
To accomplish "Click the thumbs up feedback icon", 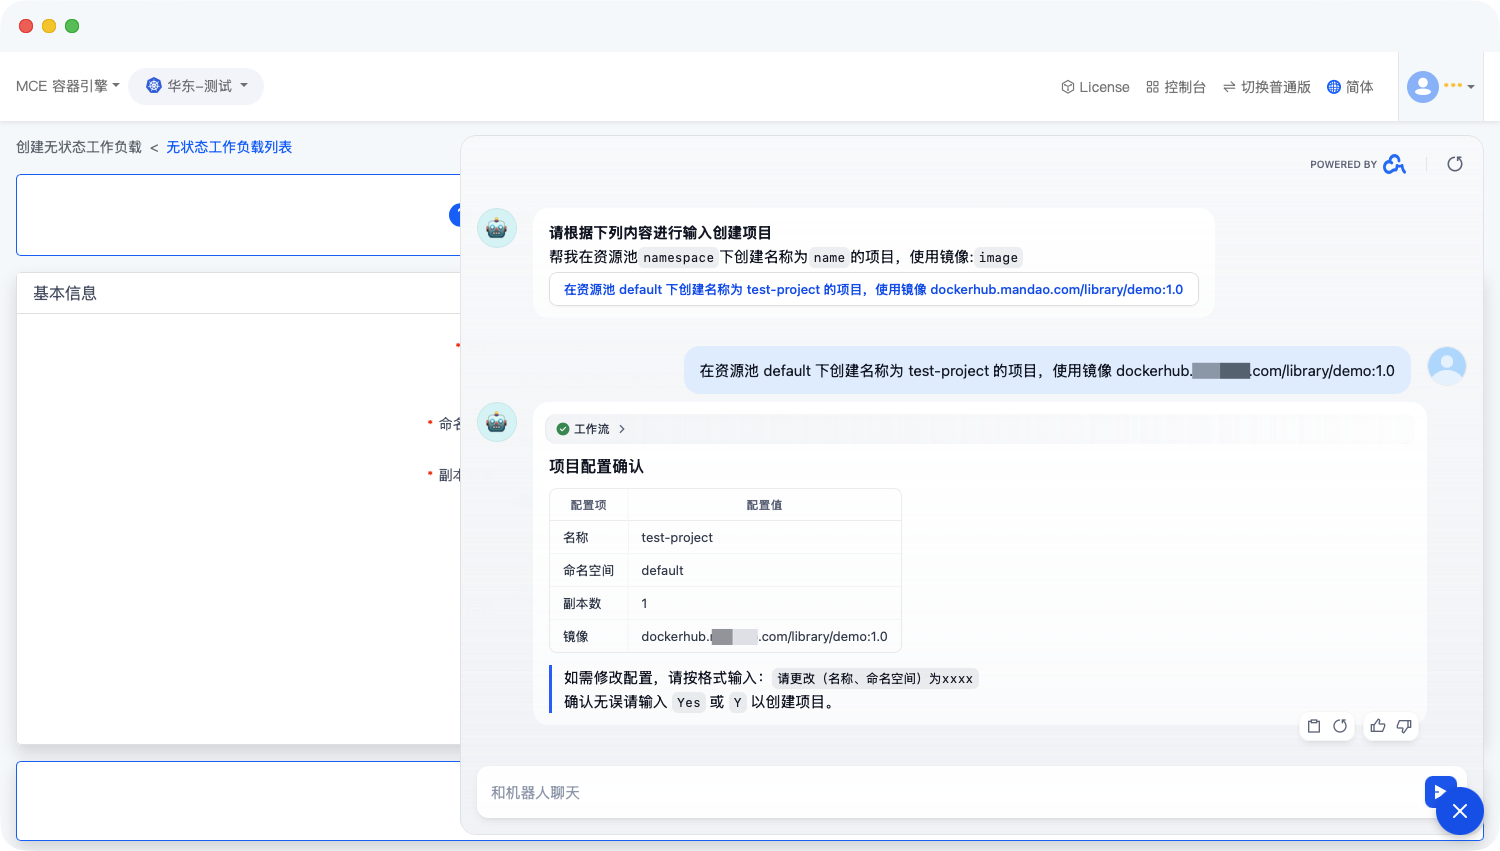I will pos(1378,726).
